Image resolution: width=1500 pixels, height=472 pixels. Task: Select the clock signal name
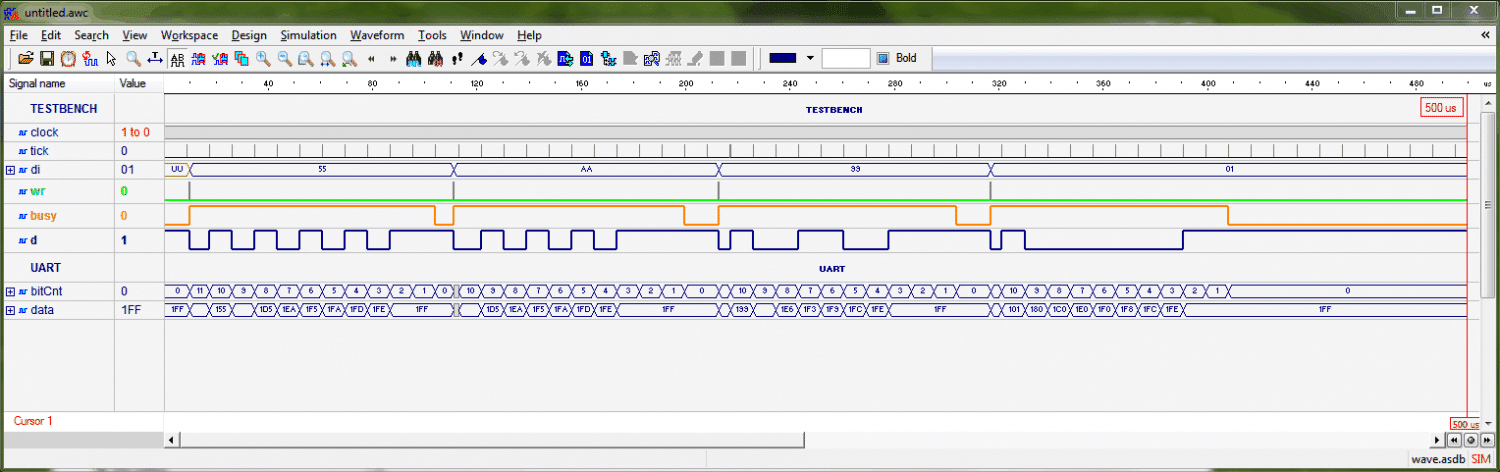pyautogui.click(x=44, y=132)
